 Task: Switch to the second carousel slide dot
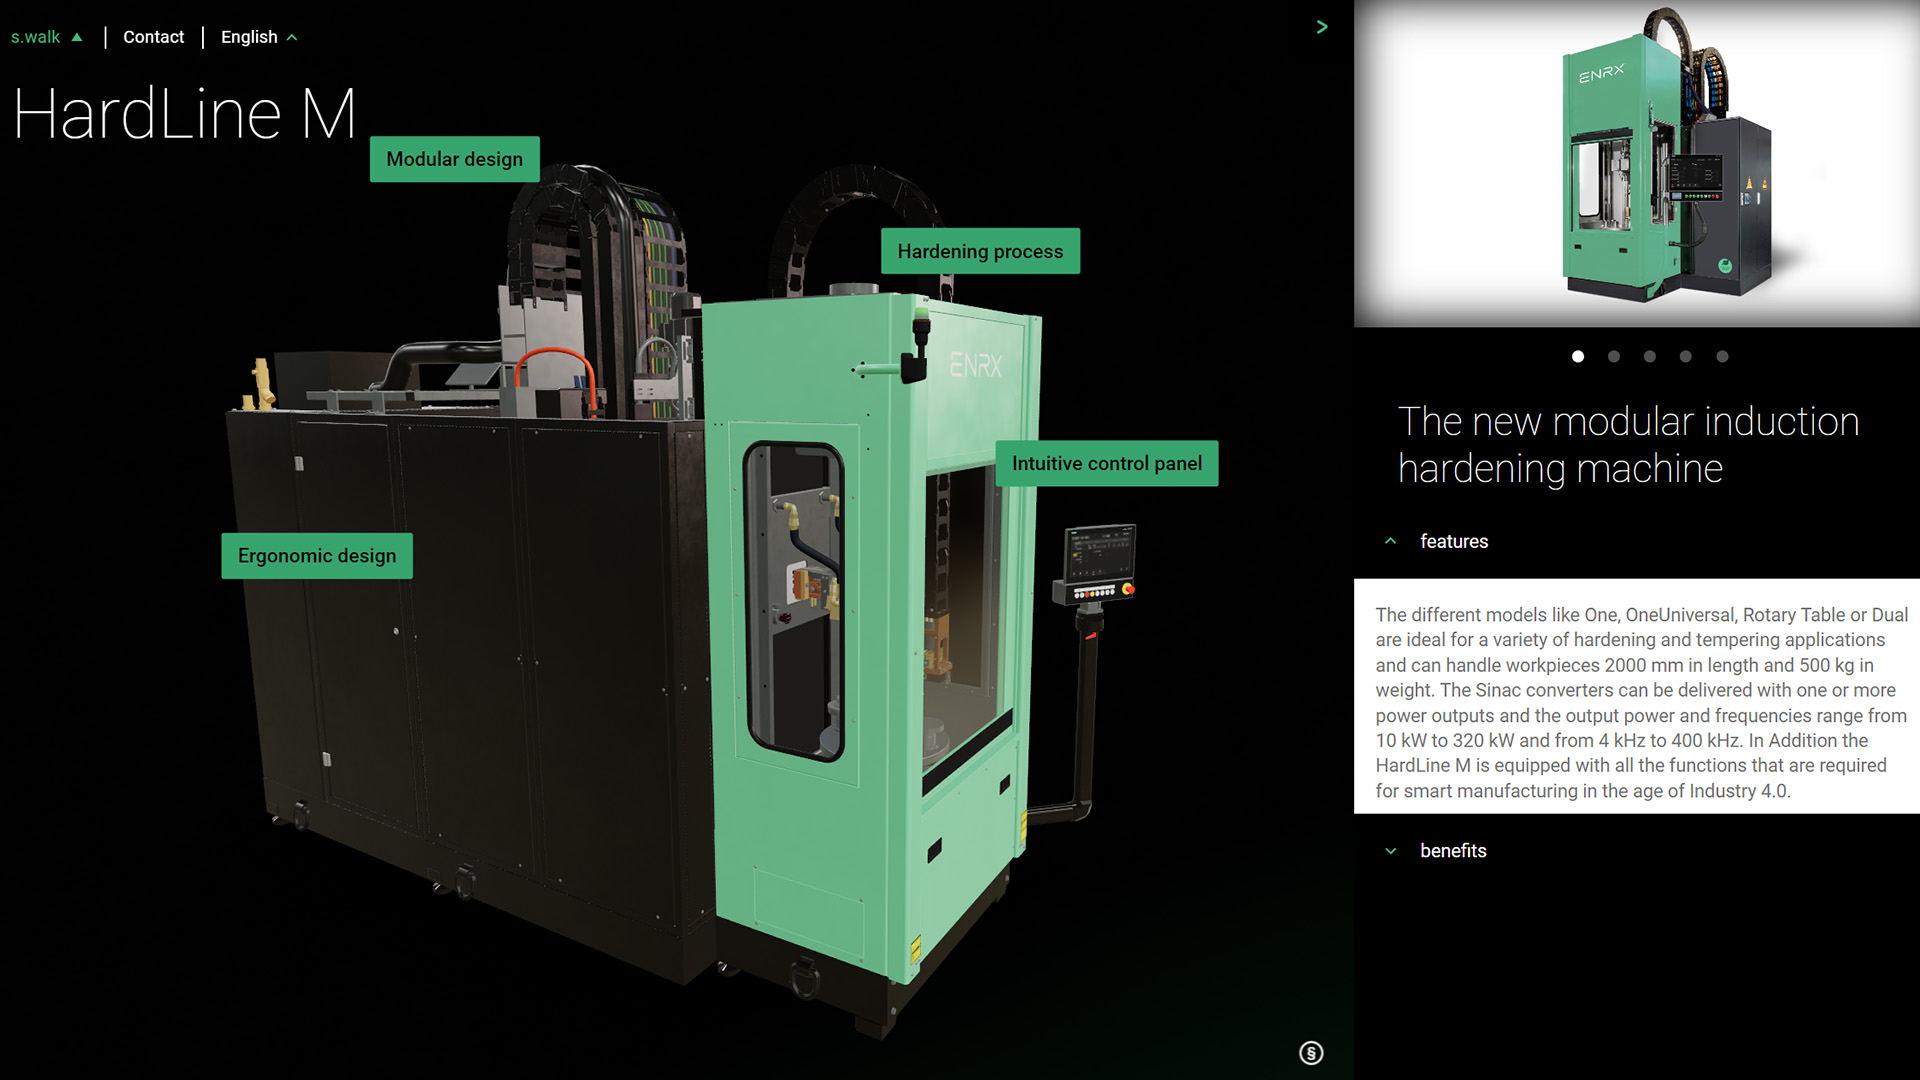click(x=1614, y=356)
